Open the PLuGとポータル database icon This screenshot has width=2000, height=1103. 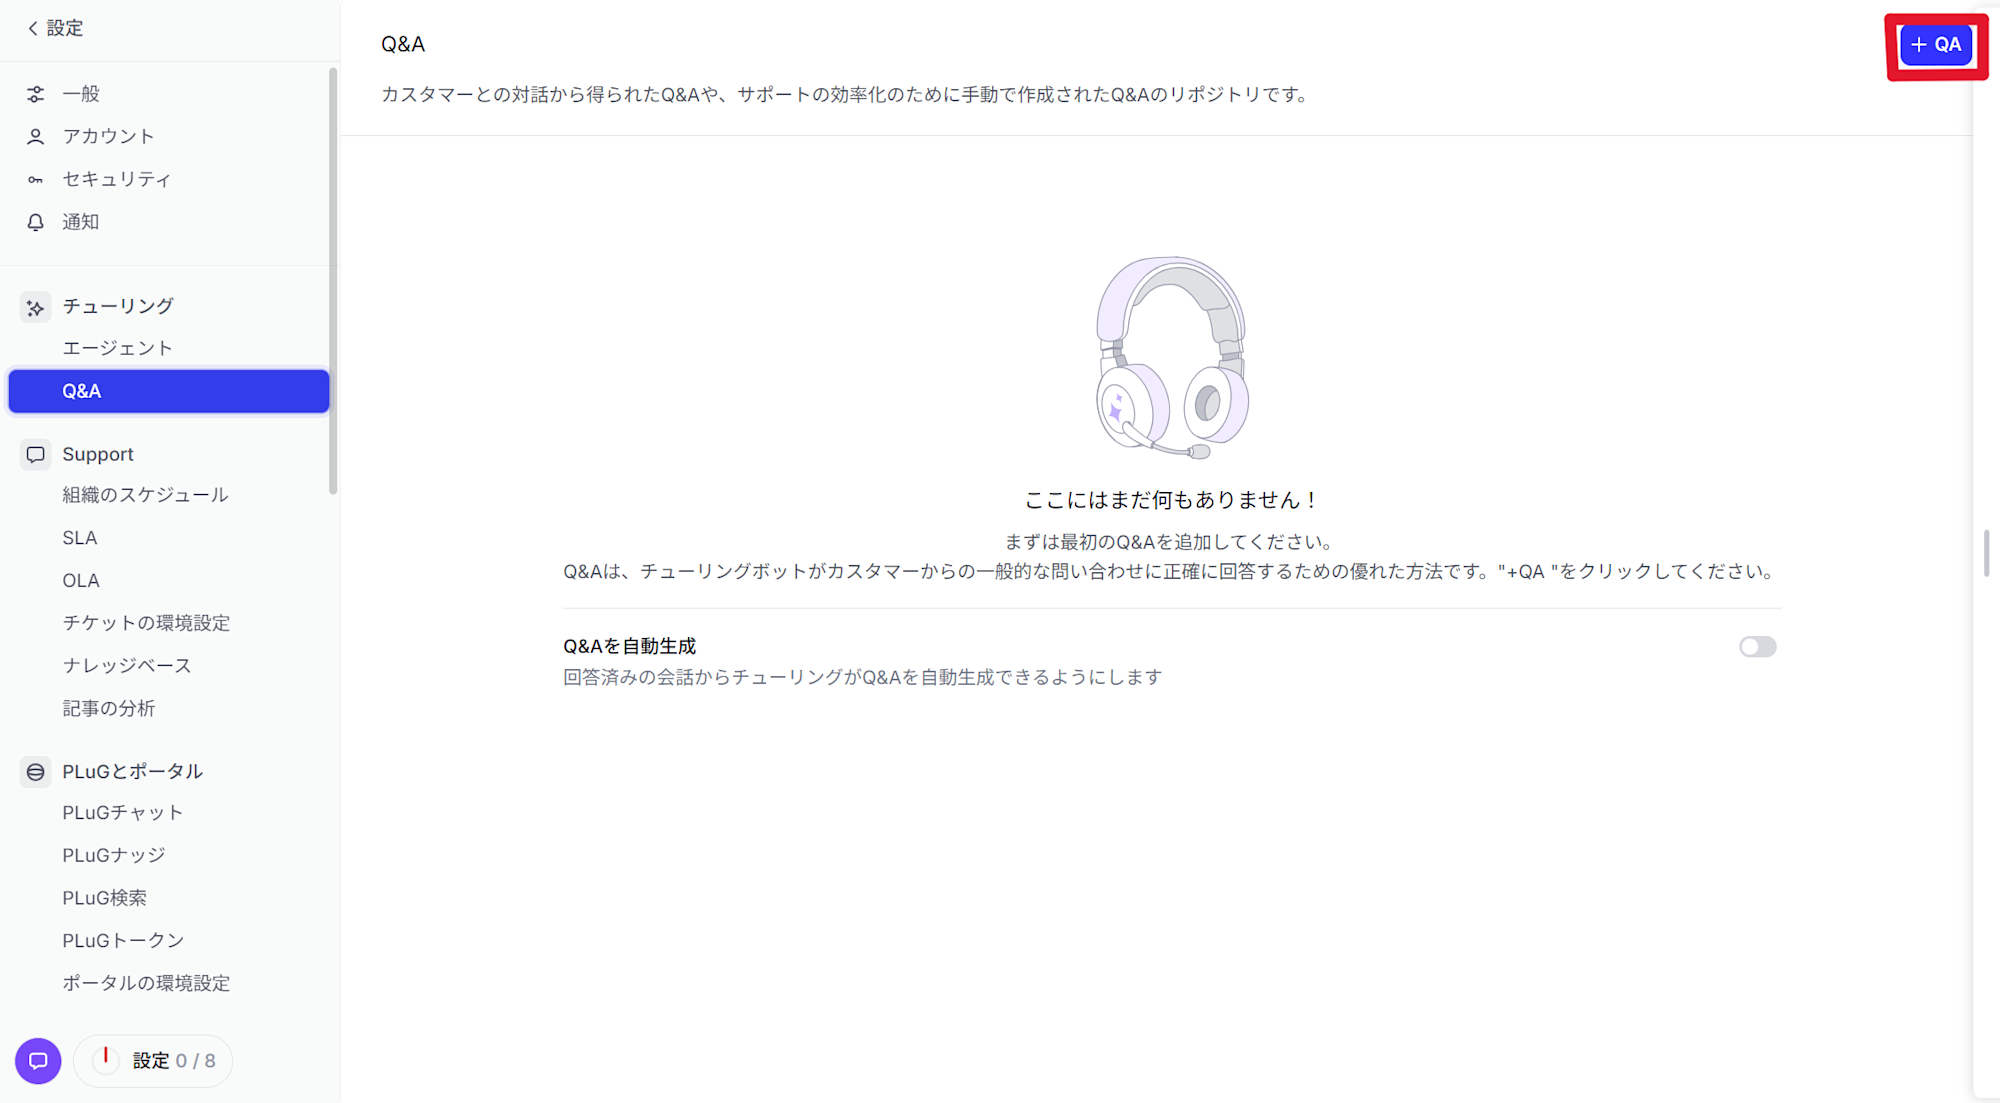pos(36,771)
